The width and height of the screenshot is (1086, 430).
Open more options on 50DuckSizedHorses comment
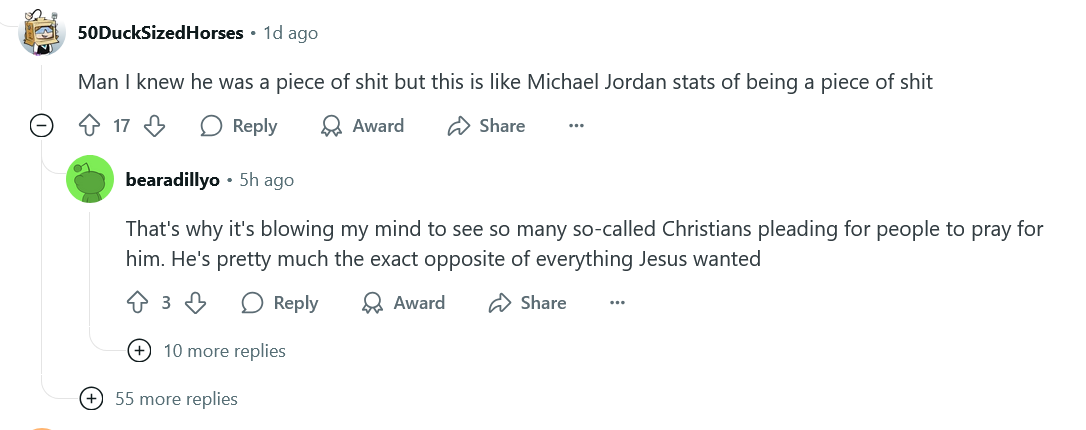point(575,126)
